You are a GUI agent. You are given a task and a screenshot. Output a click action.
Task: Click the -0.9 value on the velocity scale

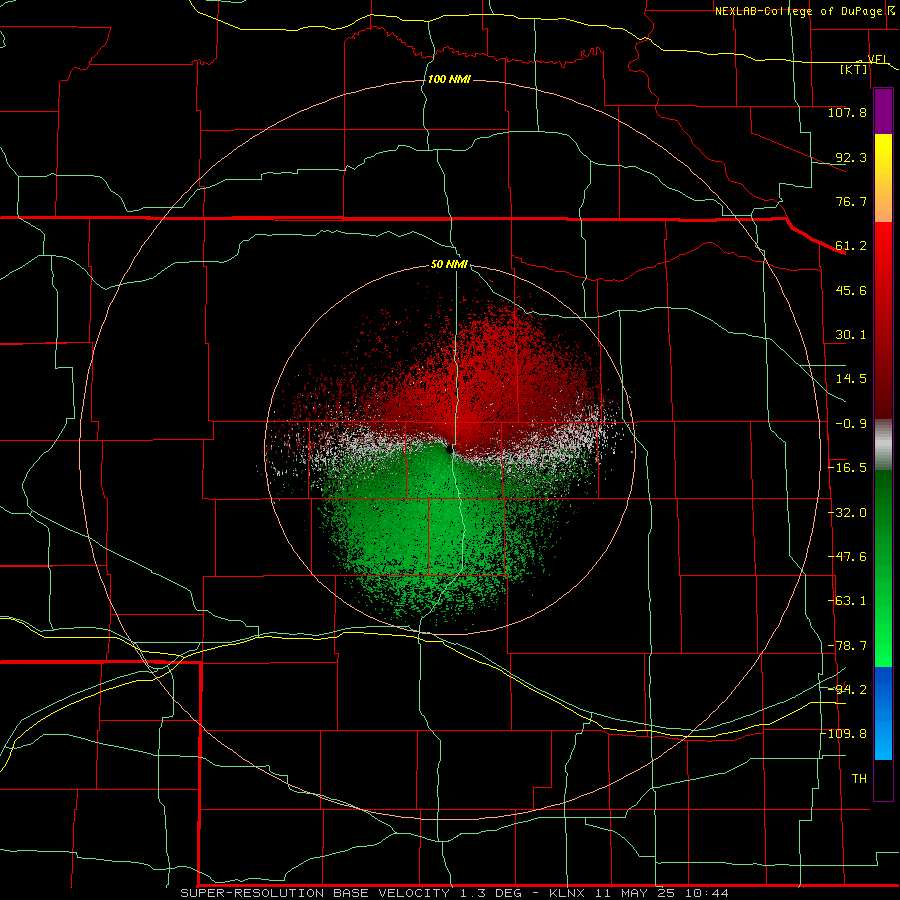(851, 424)
